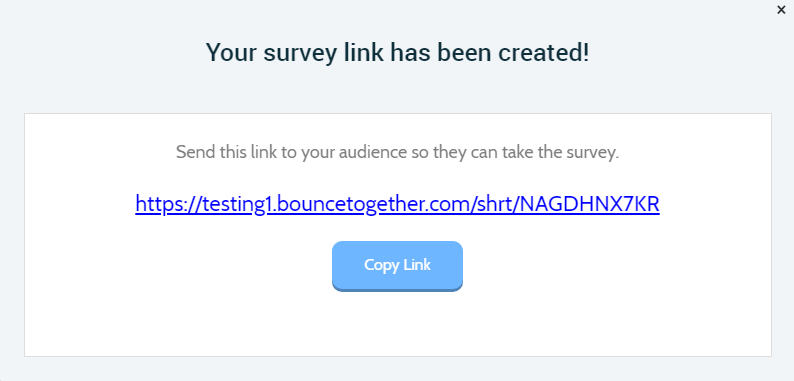The image size is (794, 381).
Task: Dismiss the popup using the X icon
Action: pyautogui.click(x=781, y=10)
